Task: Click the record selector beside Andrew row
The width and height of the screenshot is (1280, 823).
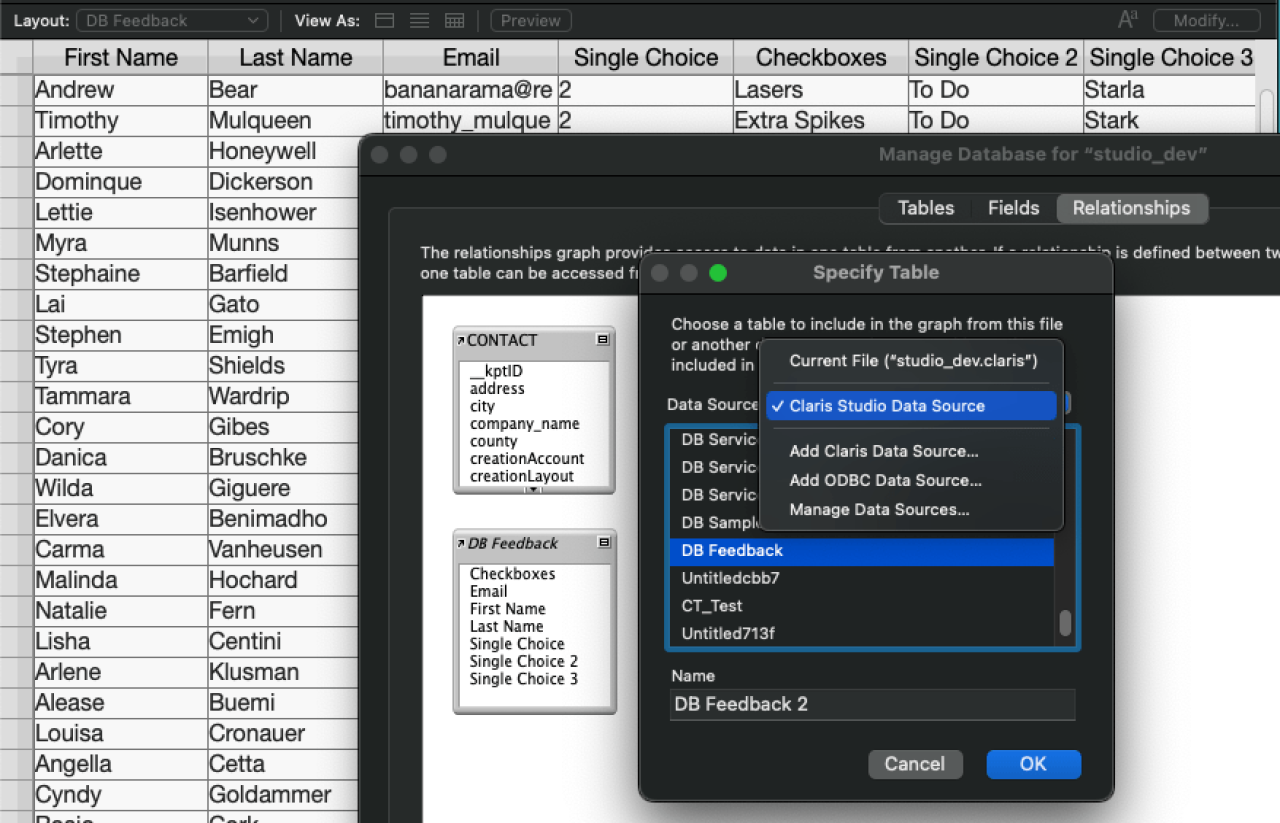Action: [x=16, y=90]
